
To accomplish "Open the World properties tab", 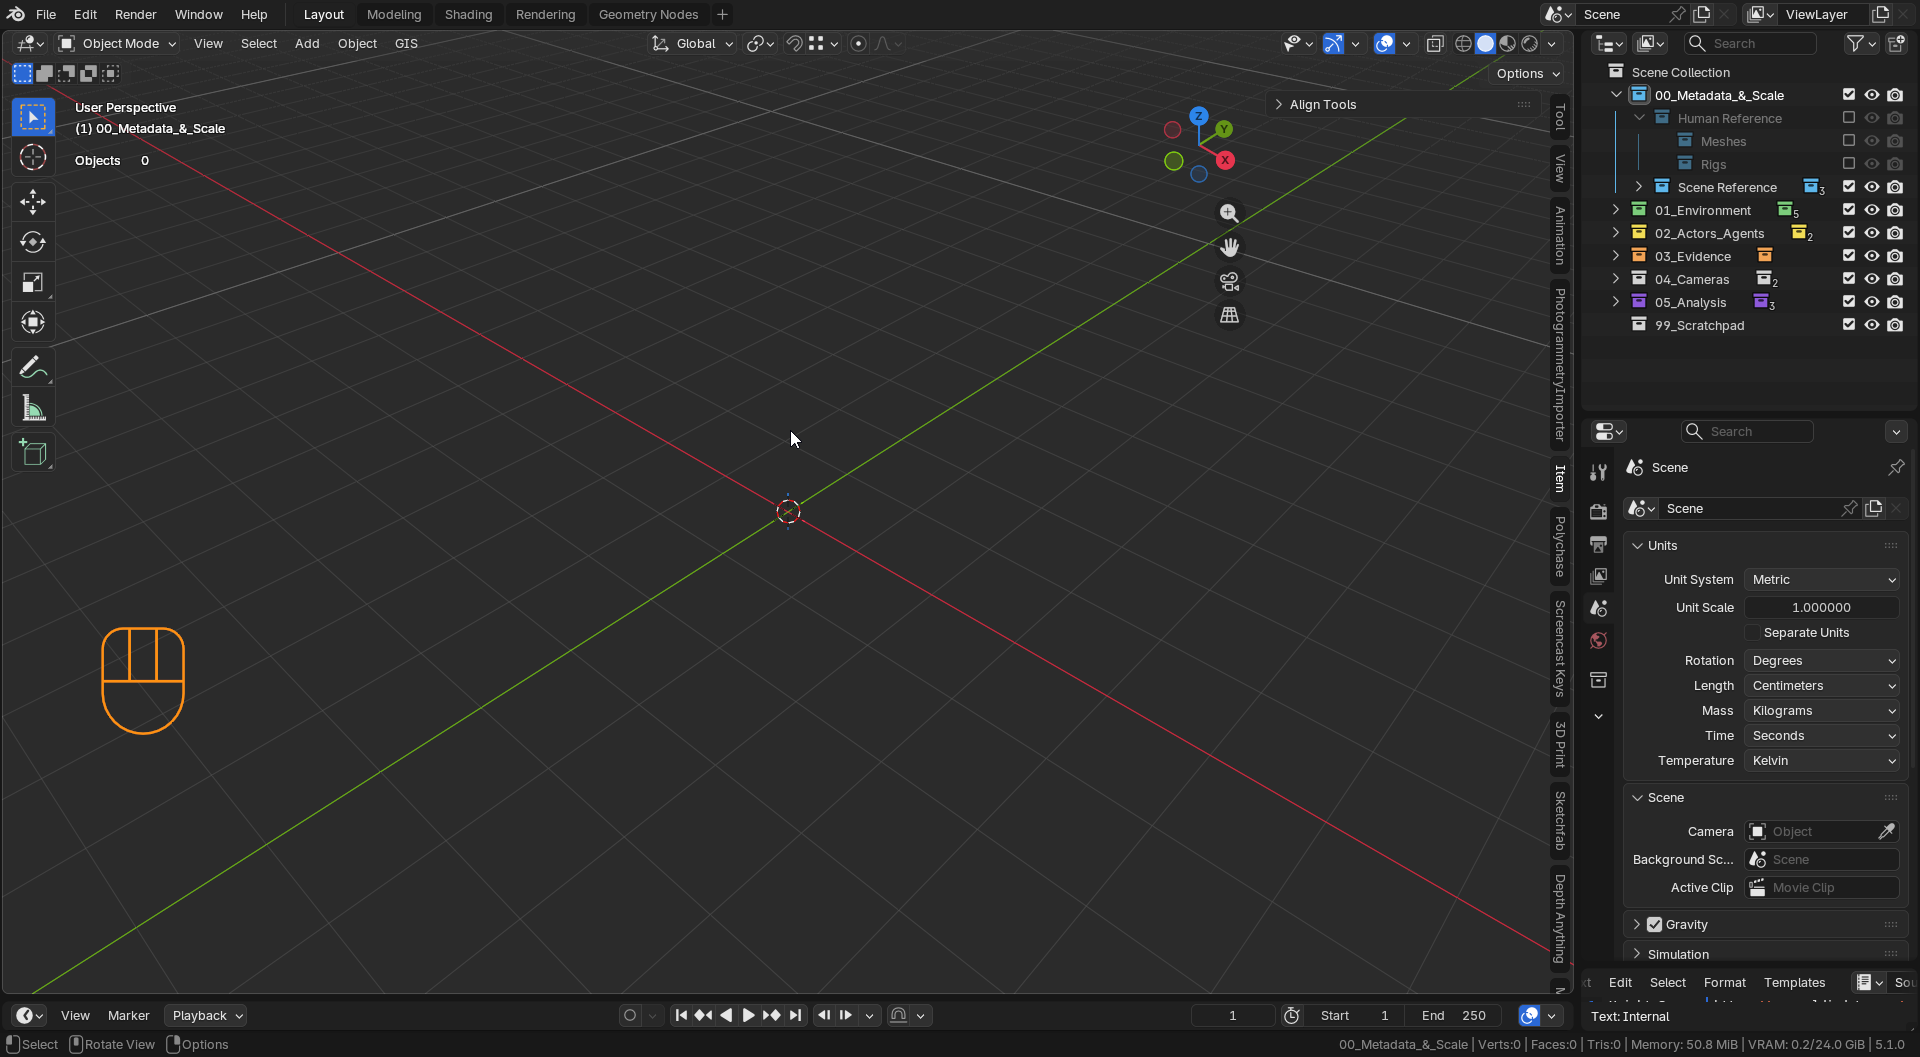I will [x=1598, y=641].
